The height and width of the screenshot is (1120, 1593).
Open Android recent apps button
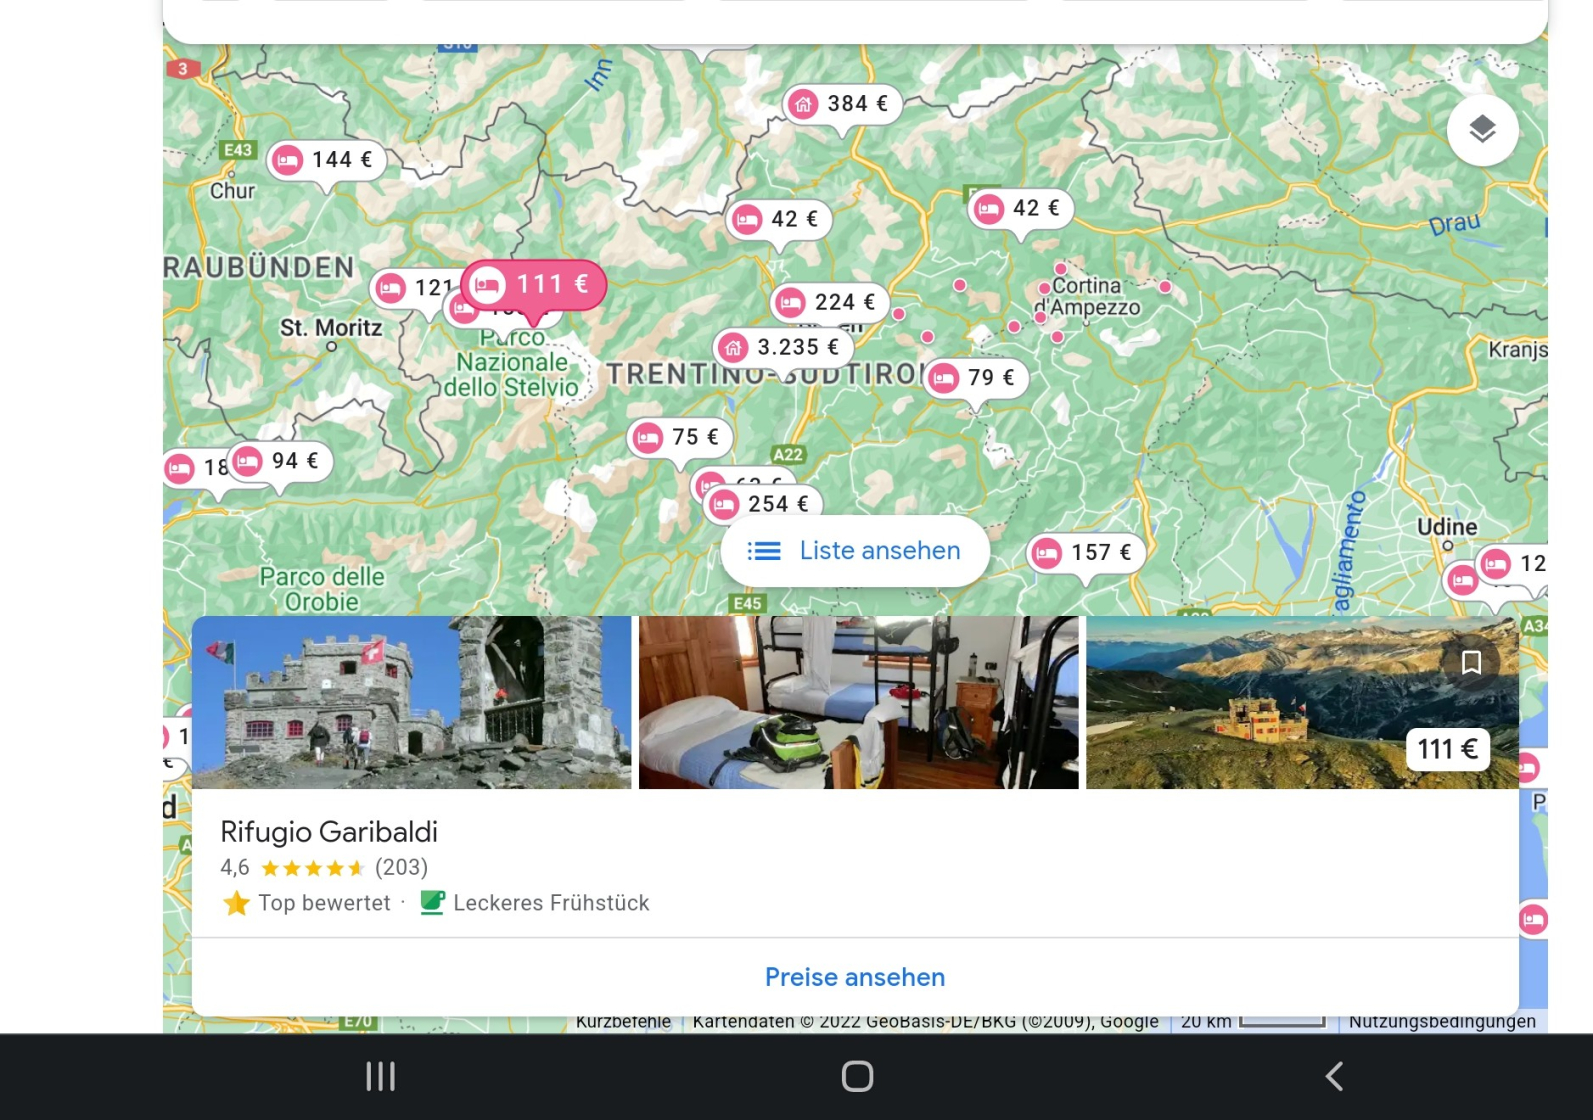[381, 1076]
